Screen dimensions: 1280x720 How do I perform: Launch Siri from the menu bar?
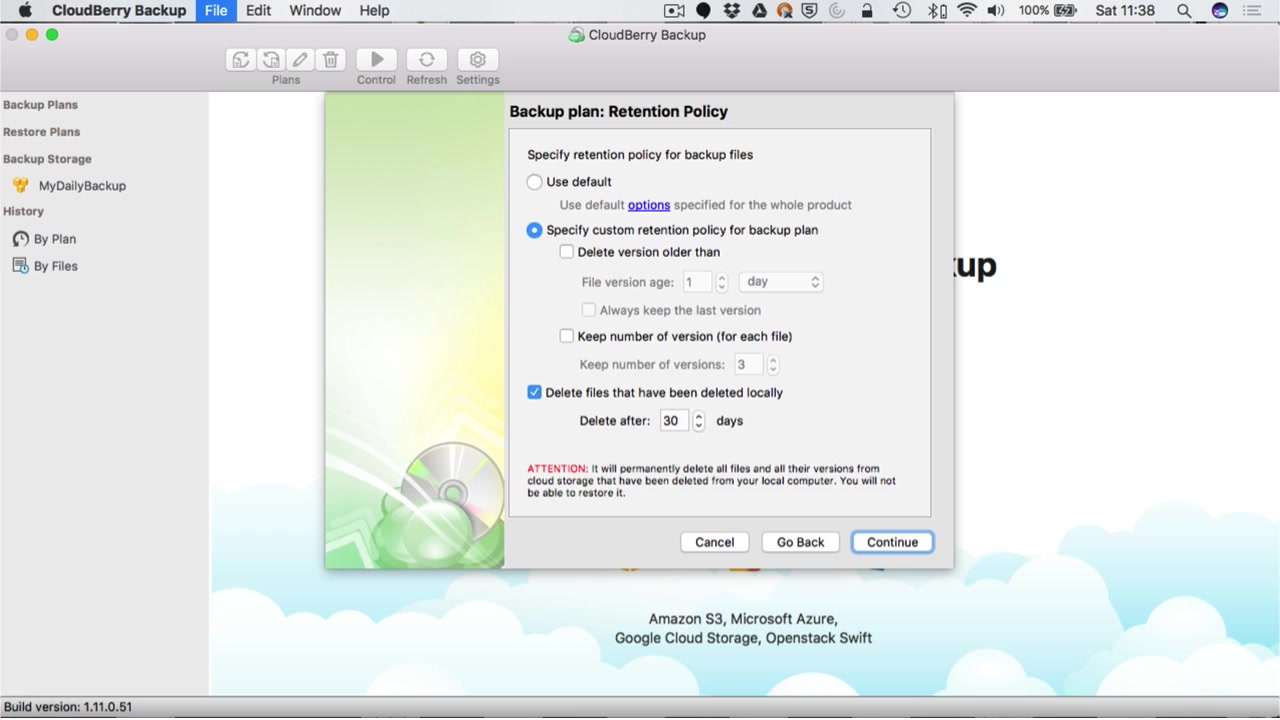(x=1219, y=11)
